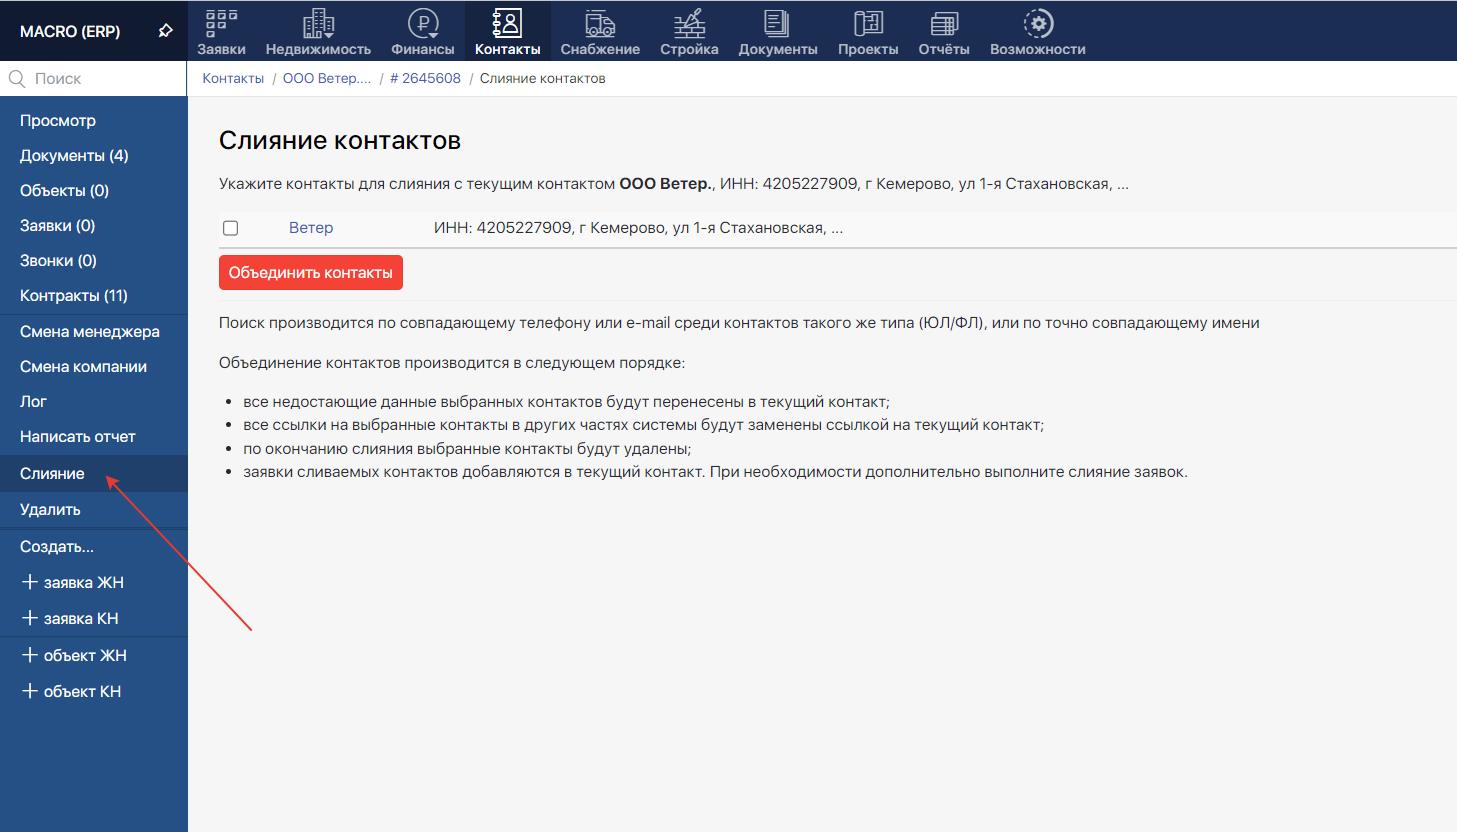The image size is (1457, 832).
Task: Open the Заявки module icon
Action: click(221, 23)
